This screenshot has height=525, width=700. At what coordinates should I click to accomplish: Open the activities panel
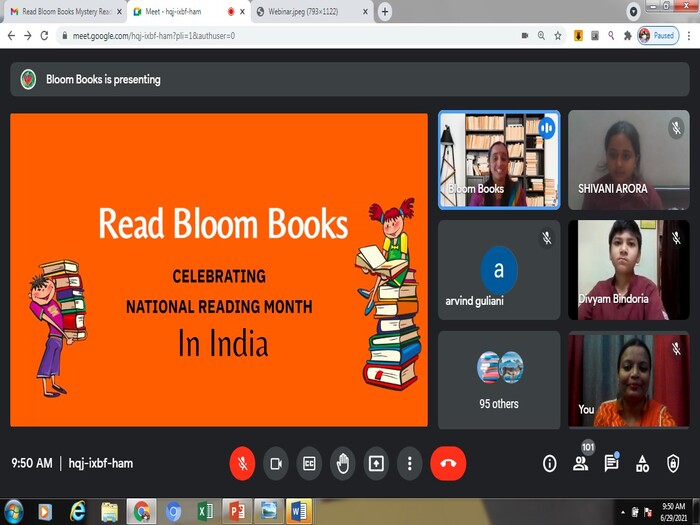(642, 463)
